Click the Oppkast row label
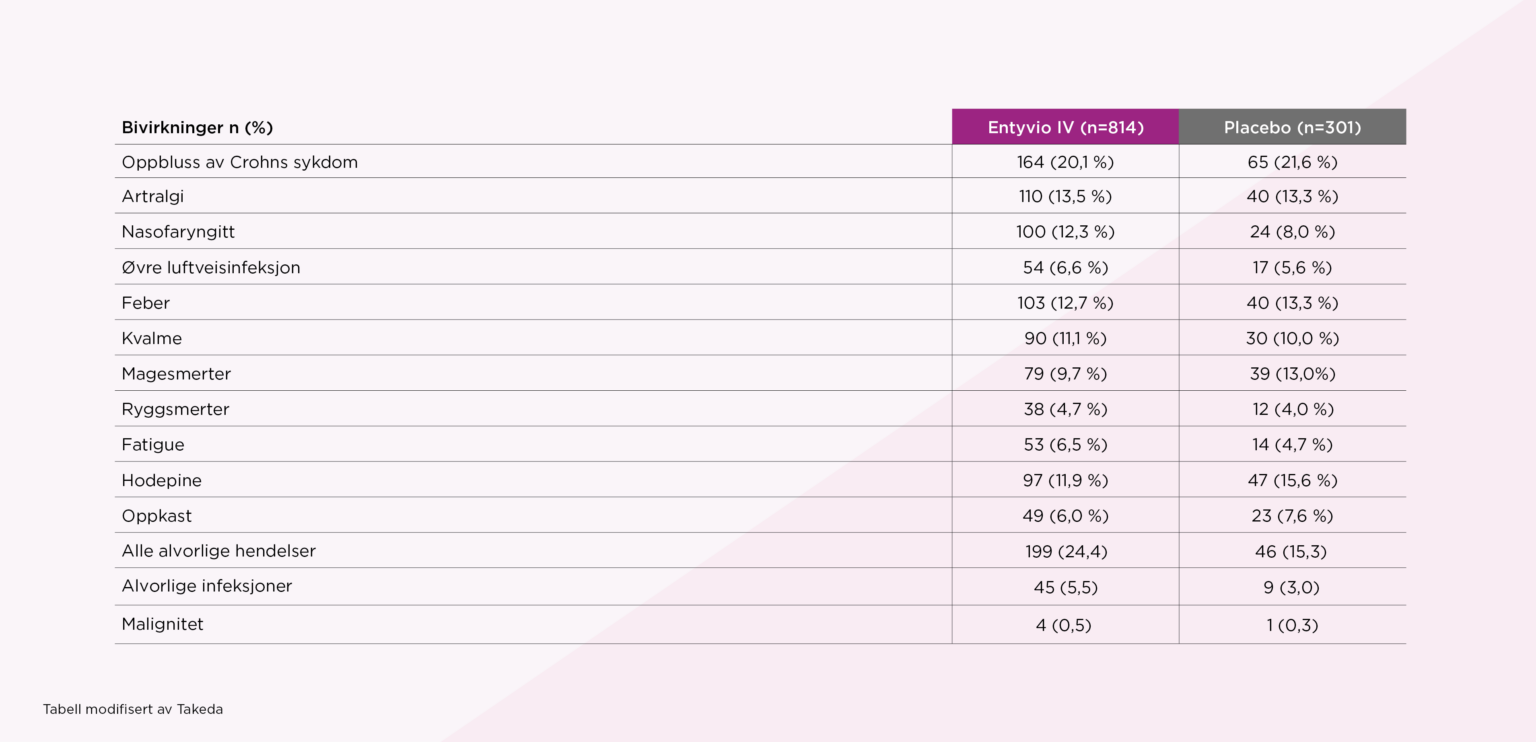 tap(157, 516)
